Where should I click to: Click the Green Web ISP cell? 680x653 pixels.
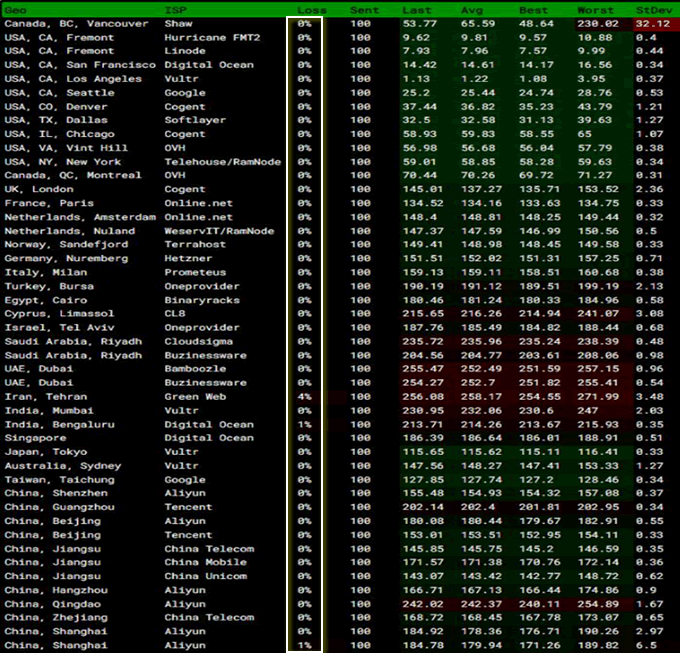pos(194,396)
